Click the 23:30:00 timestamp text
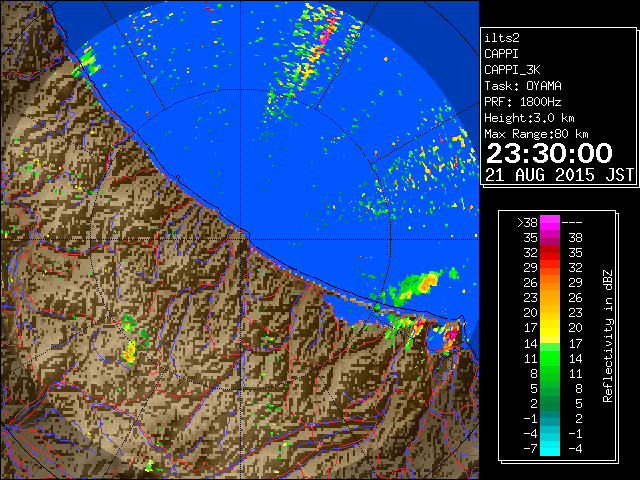Image resolution: width=640 pixels, height=480 pixels. [x=549, y=153]
